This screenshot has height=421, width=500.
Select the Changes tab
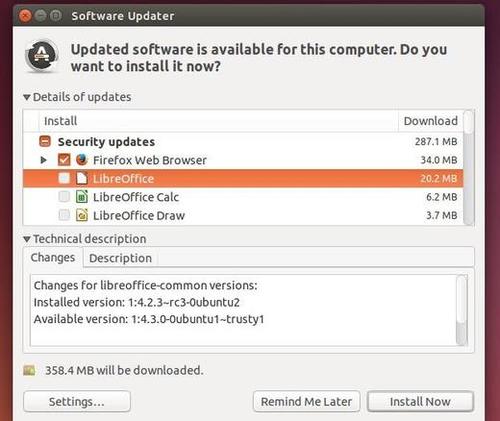53,257
